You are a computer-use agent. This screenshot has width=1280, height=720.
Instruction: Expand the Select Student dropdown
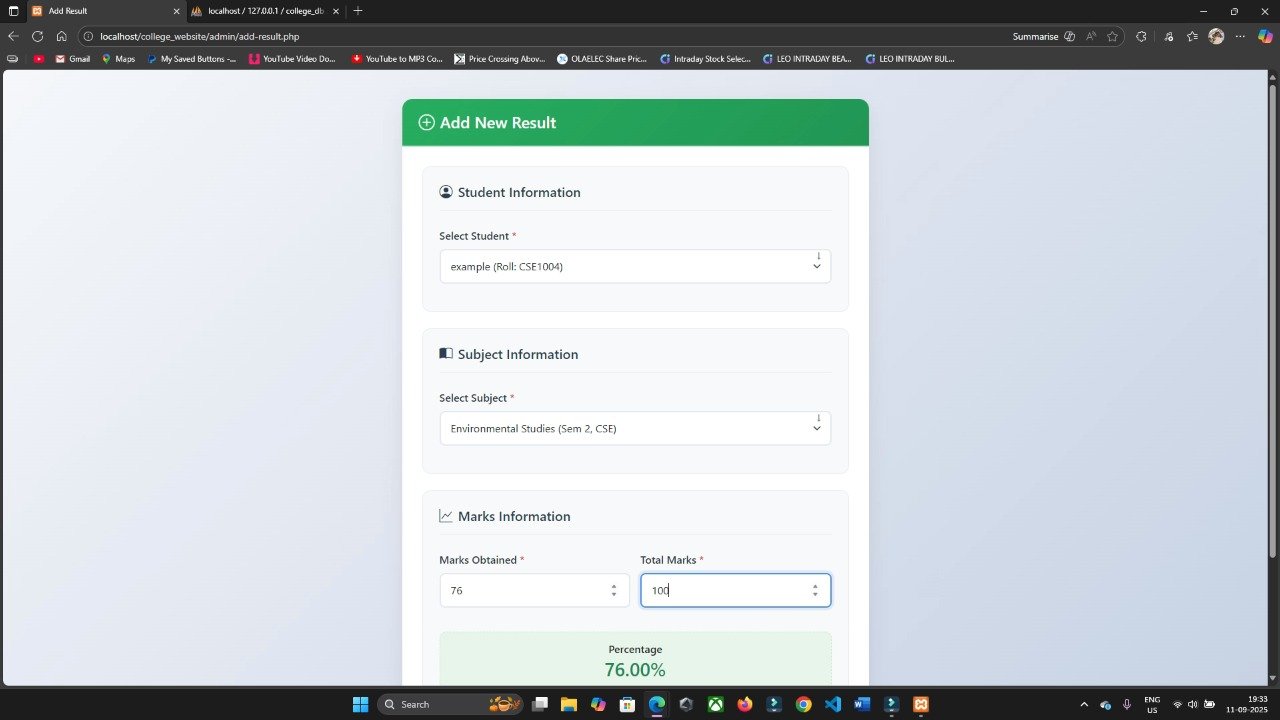[635, 266]
